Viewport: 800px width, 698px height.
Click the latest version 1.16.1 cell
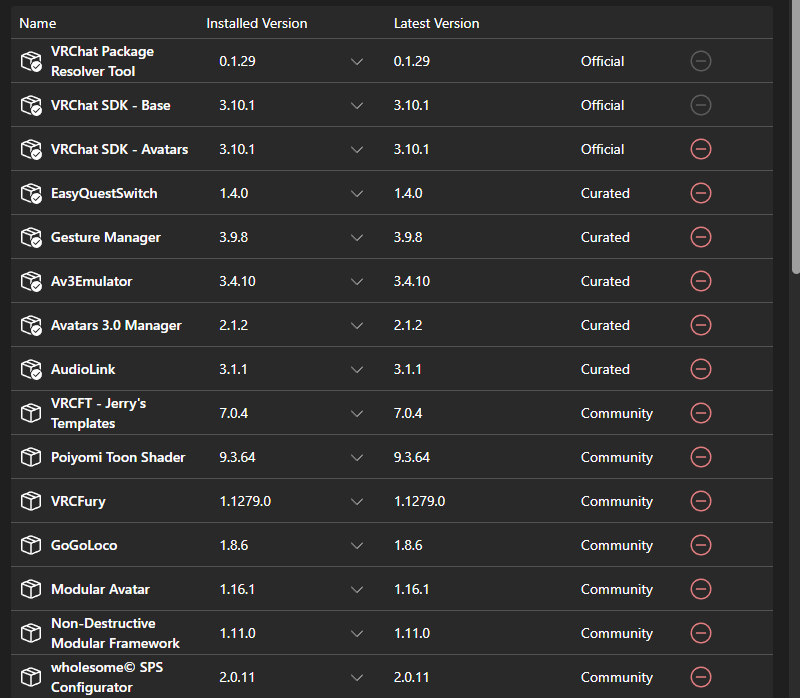click(x=411, y=589)
